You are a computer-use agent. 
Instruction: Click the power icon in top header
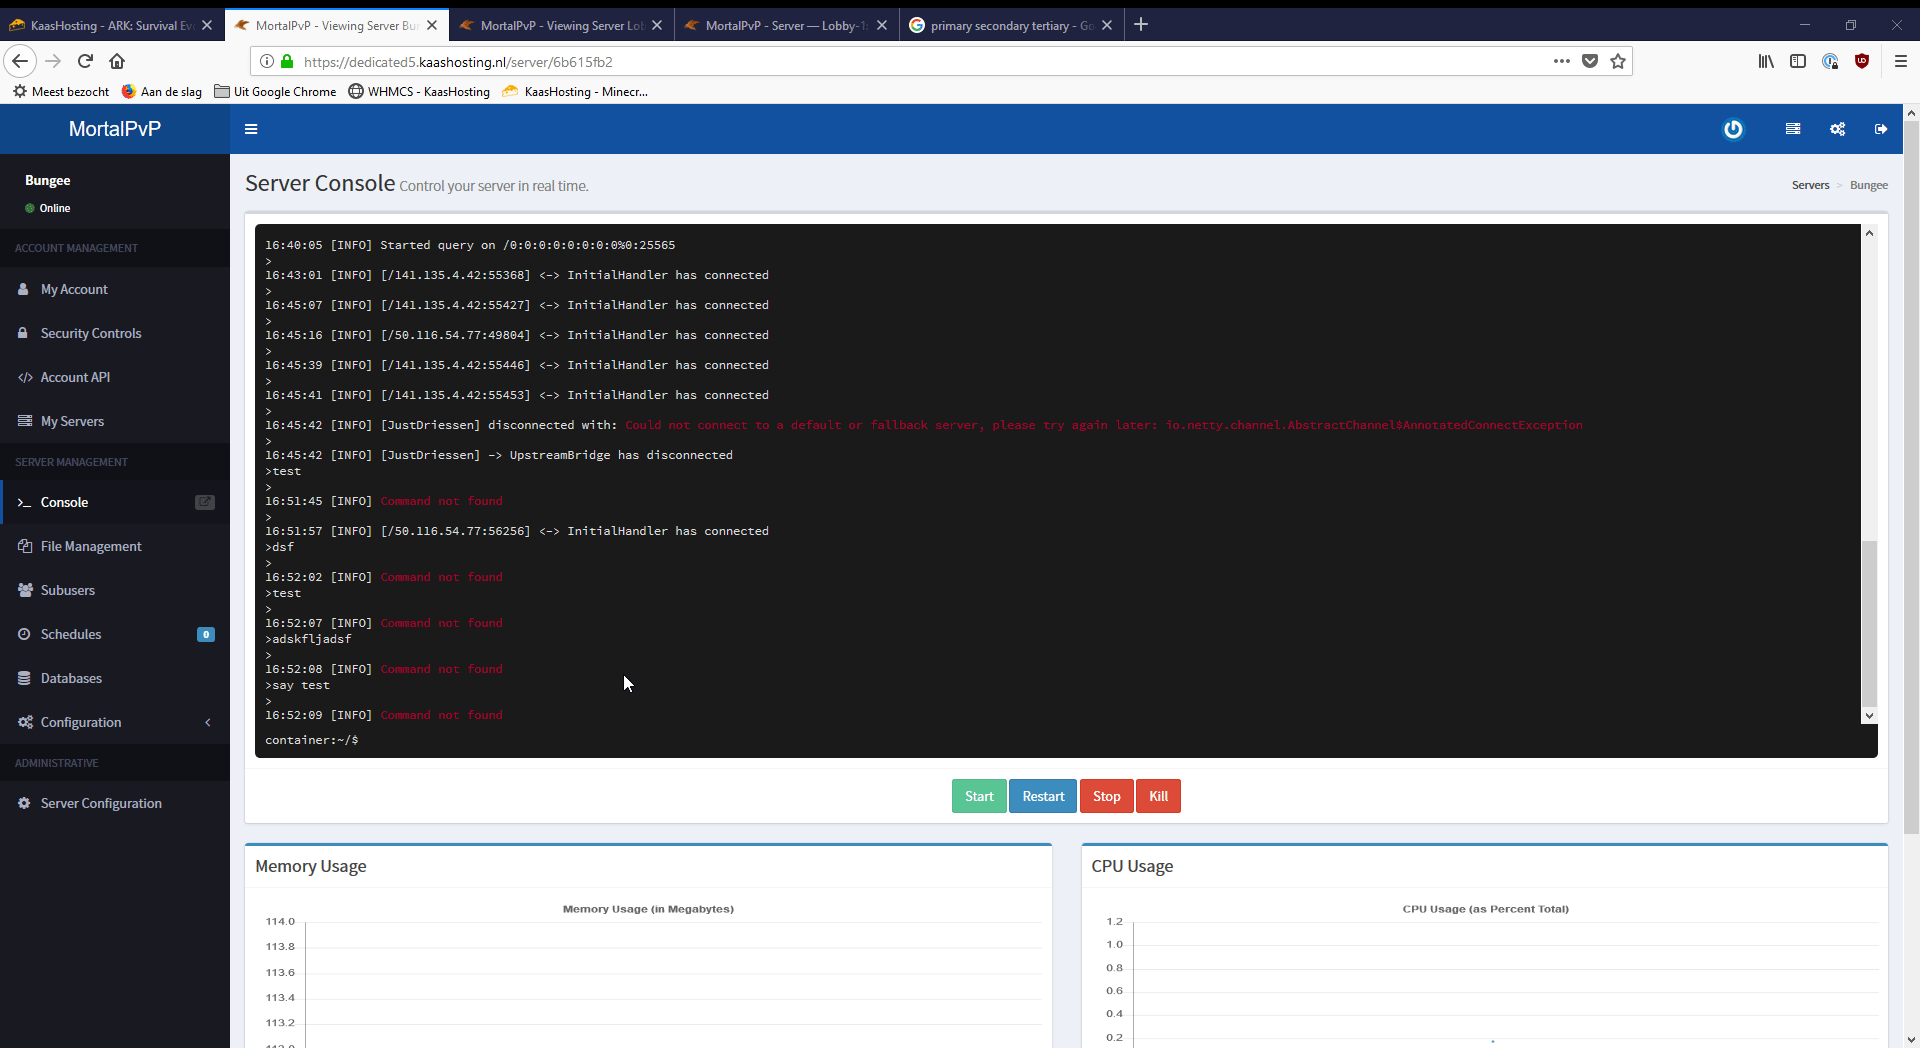(x=1733, y=129)
